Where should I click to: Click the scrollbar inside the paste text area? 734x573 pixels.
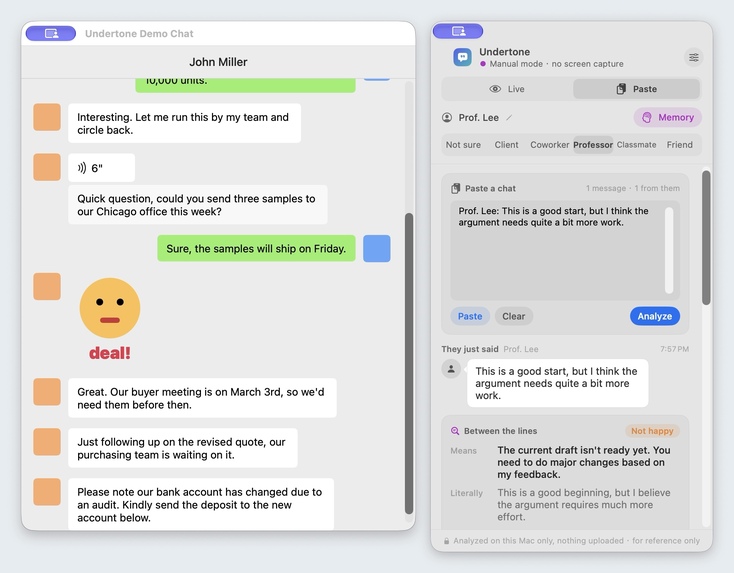(669, 250)
